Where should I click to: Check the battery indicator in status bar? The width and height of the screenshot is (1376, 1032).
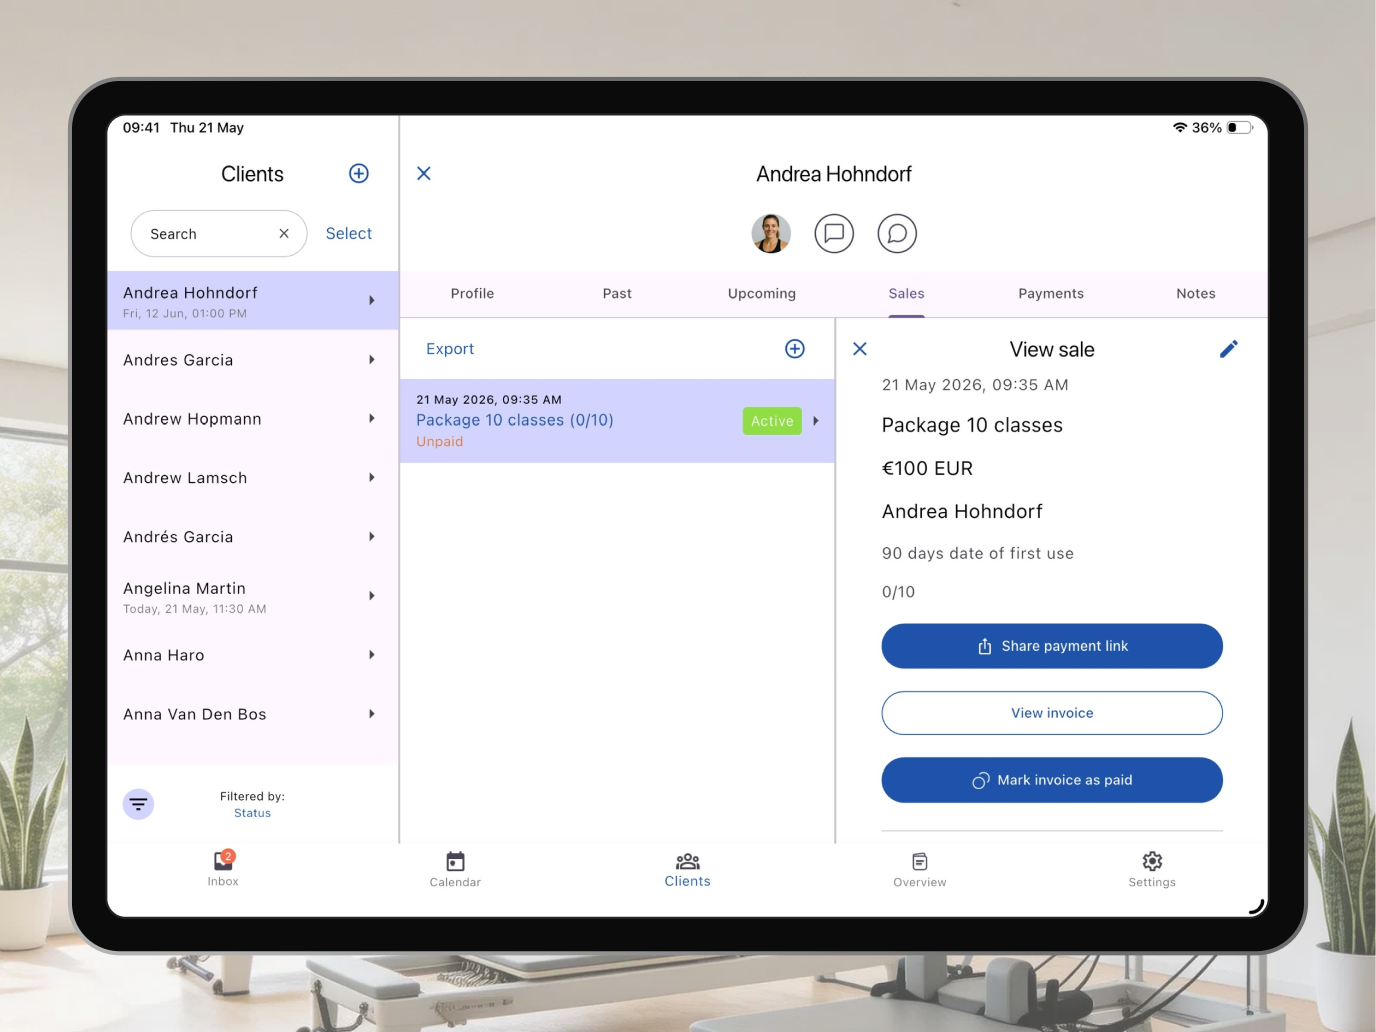point(1240,128)
